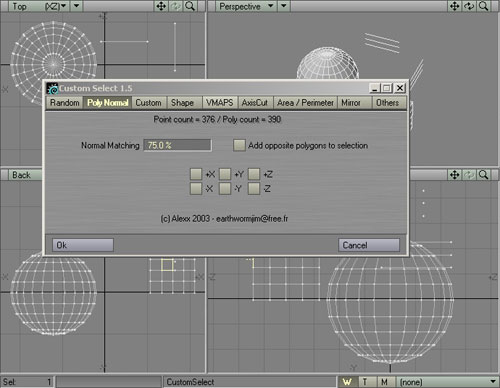
Task: Open the Custom tab
Action: coord(149,103)
